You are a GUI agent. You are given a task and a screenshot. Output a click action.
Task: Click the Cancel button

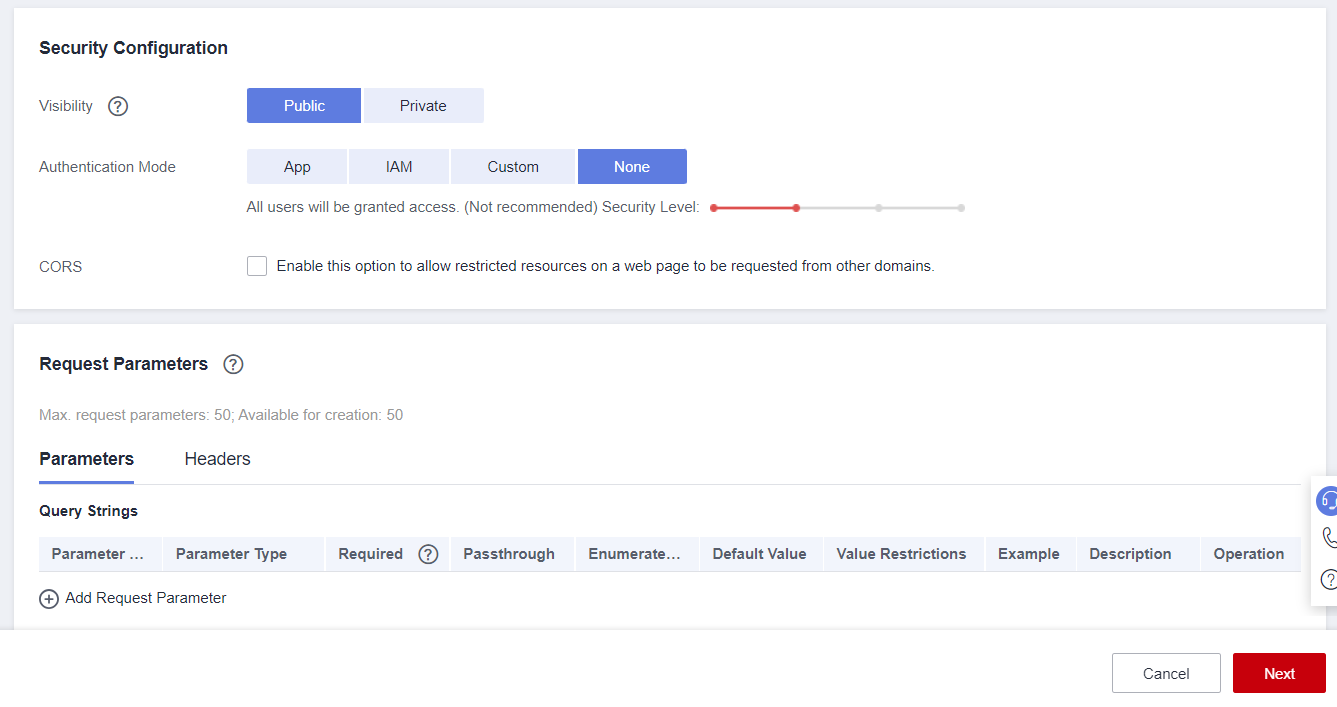pyautogui.click(x=1166, y=673)
